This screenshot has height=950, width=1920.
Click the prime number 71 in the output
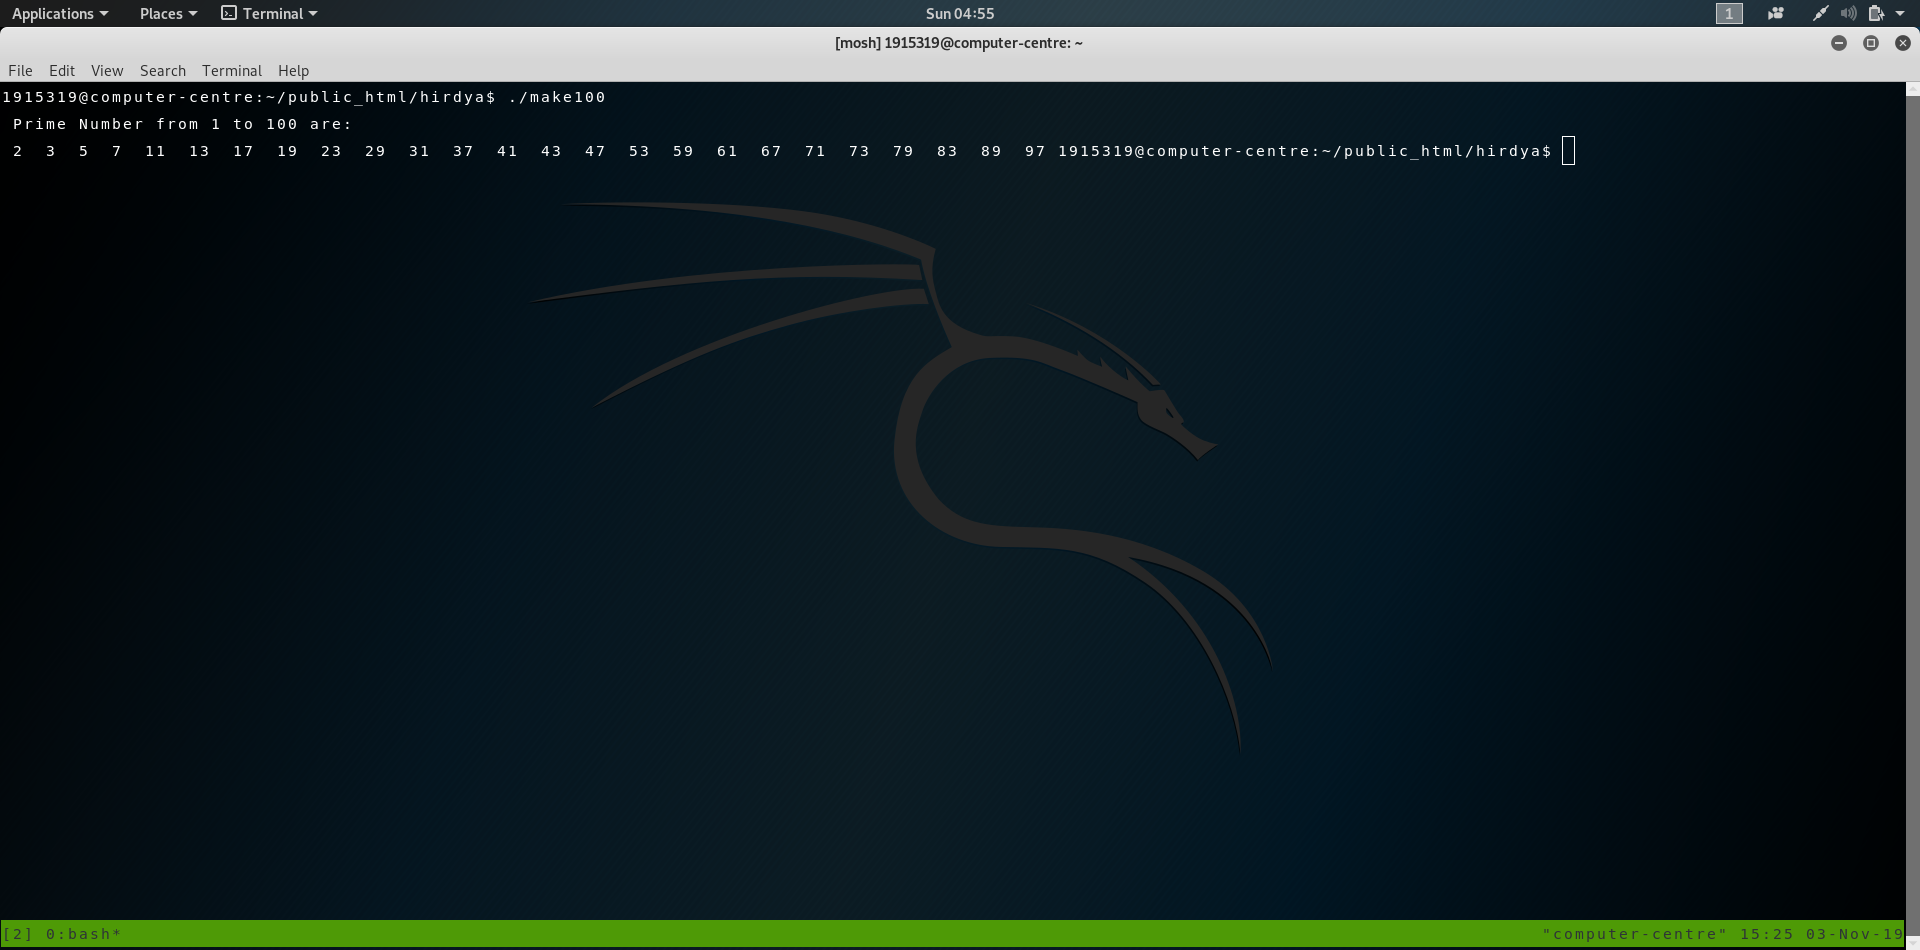point(815,151)
